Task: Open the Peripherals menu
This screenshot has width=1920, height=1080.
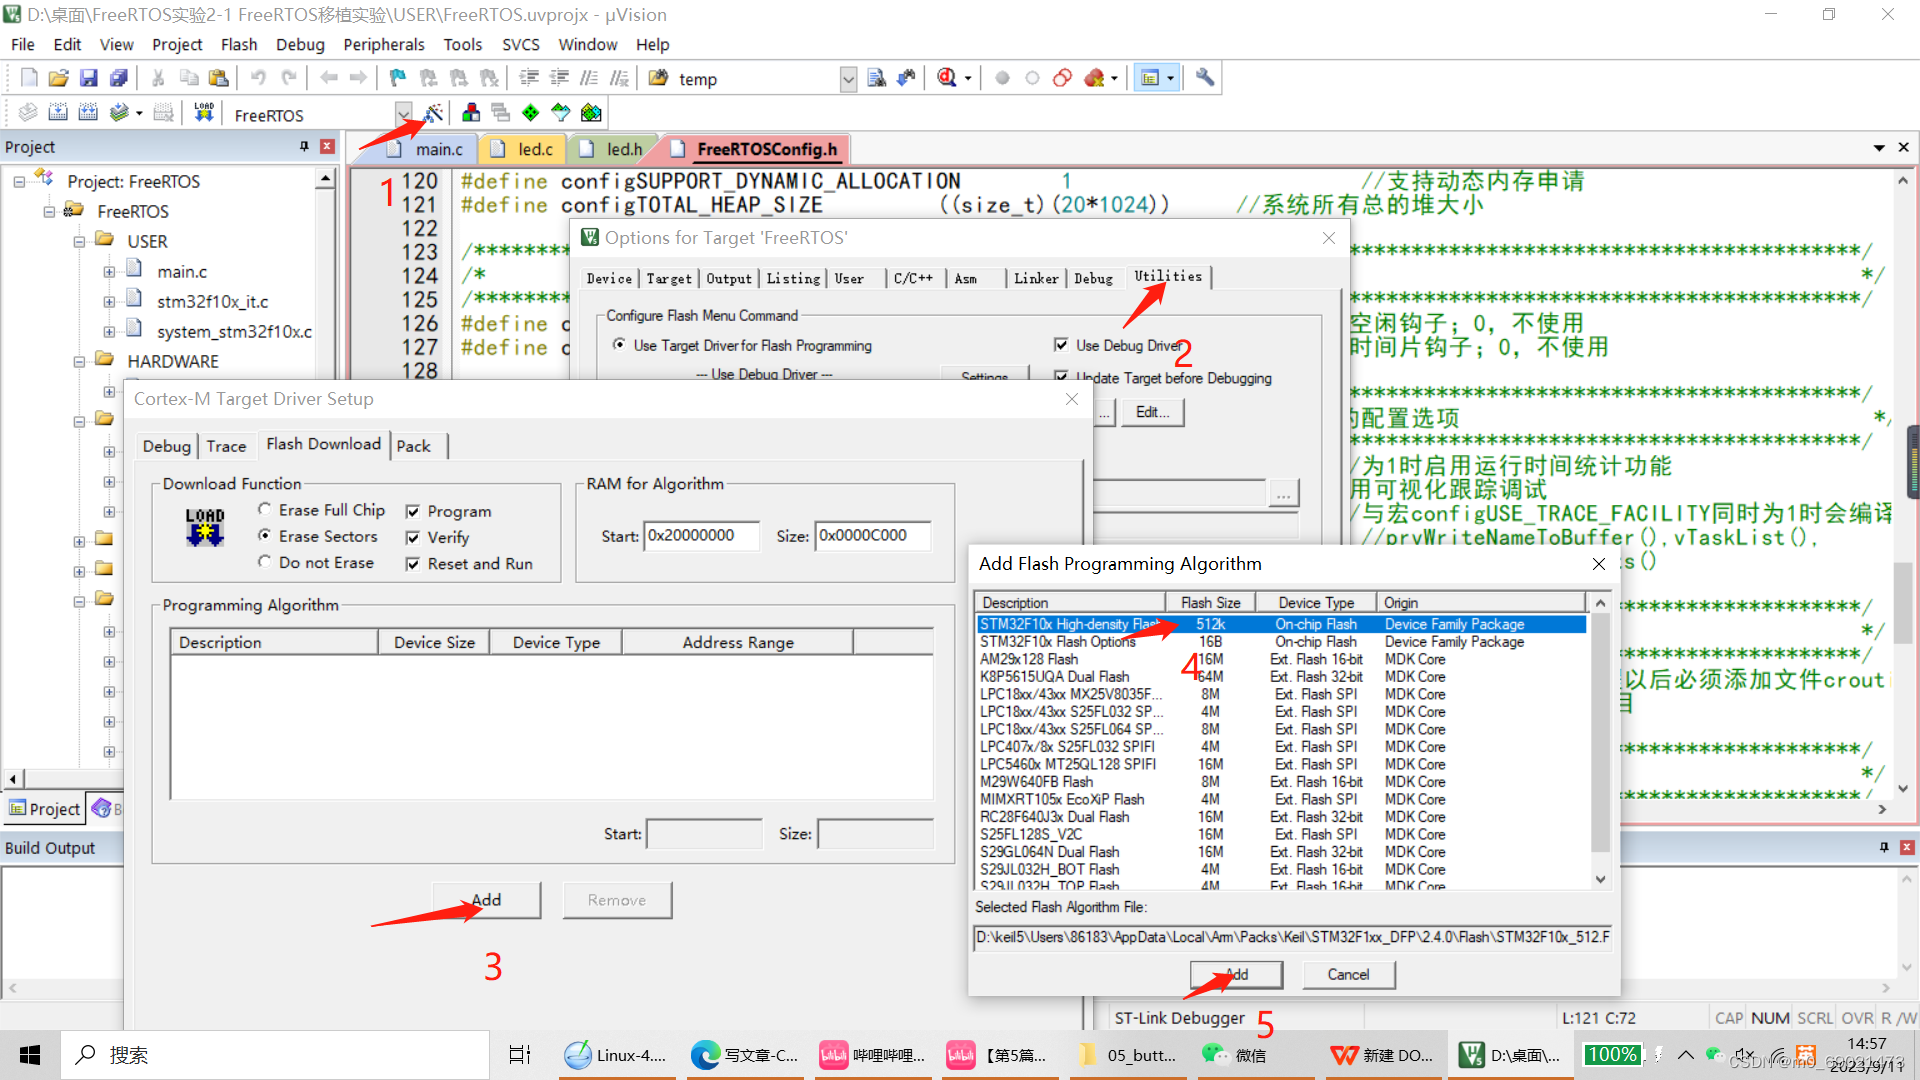Action: point(383,44)
